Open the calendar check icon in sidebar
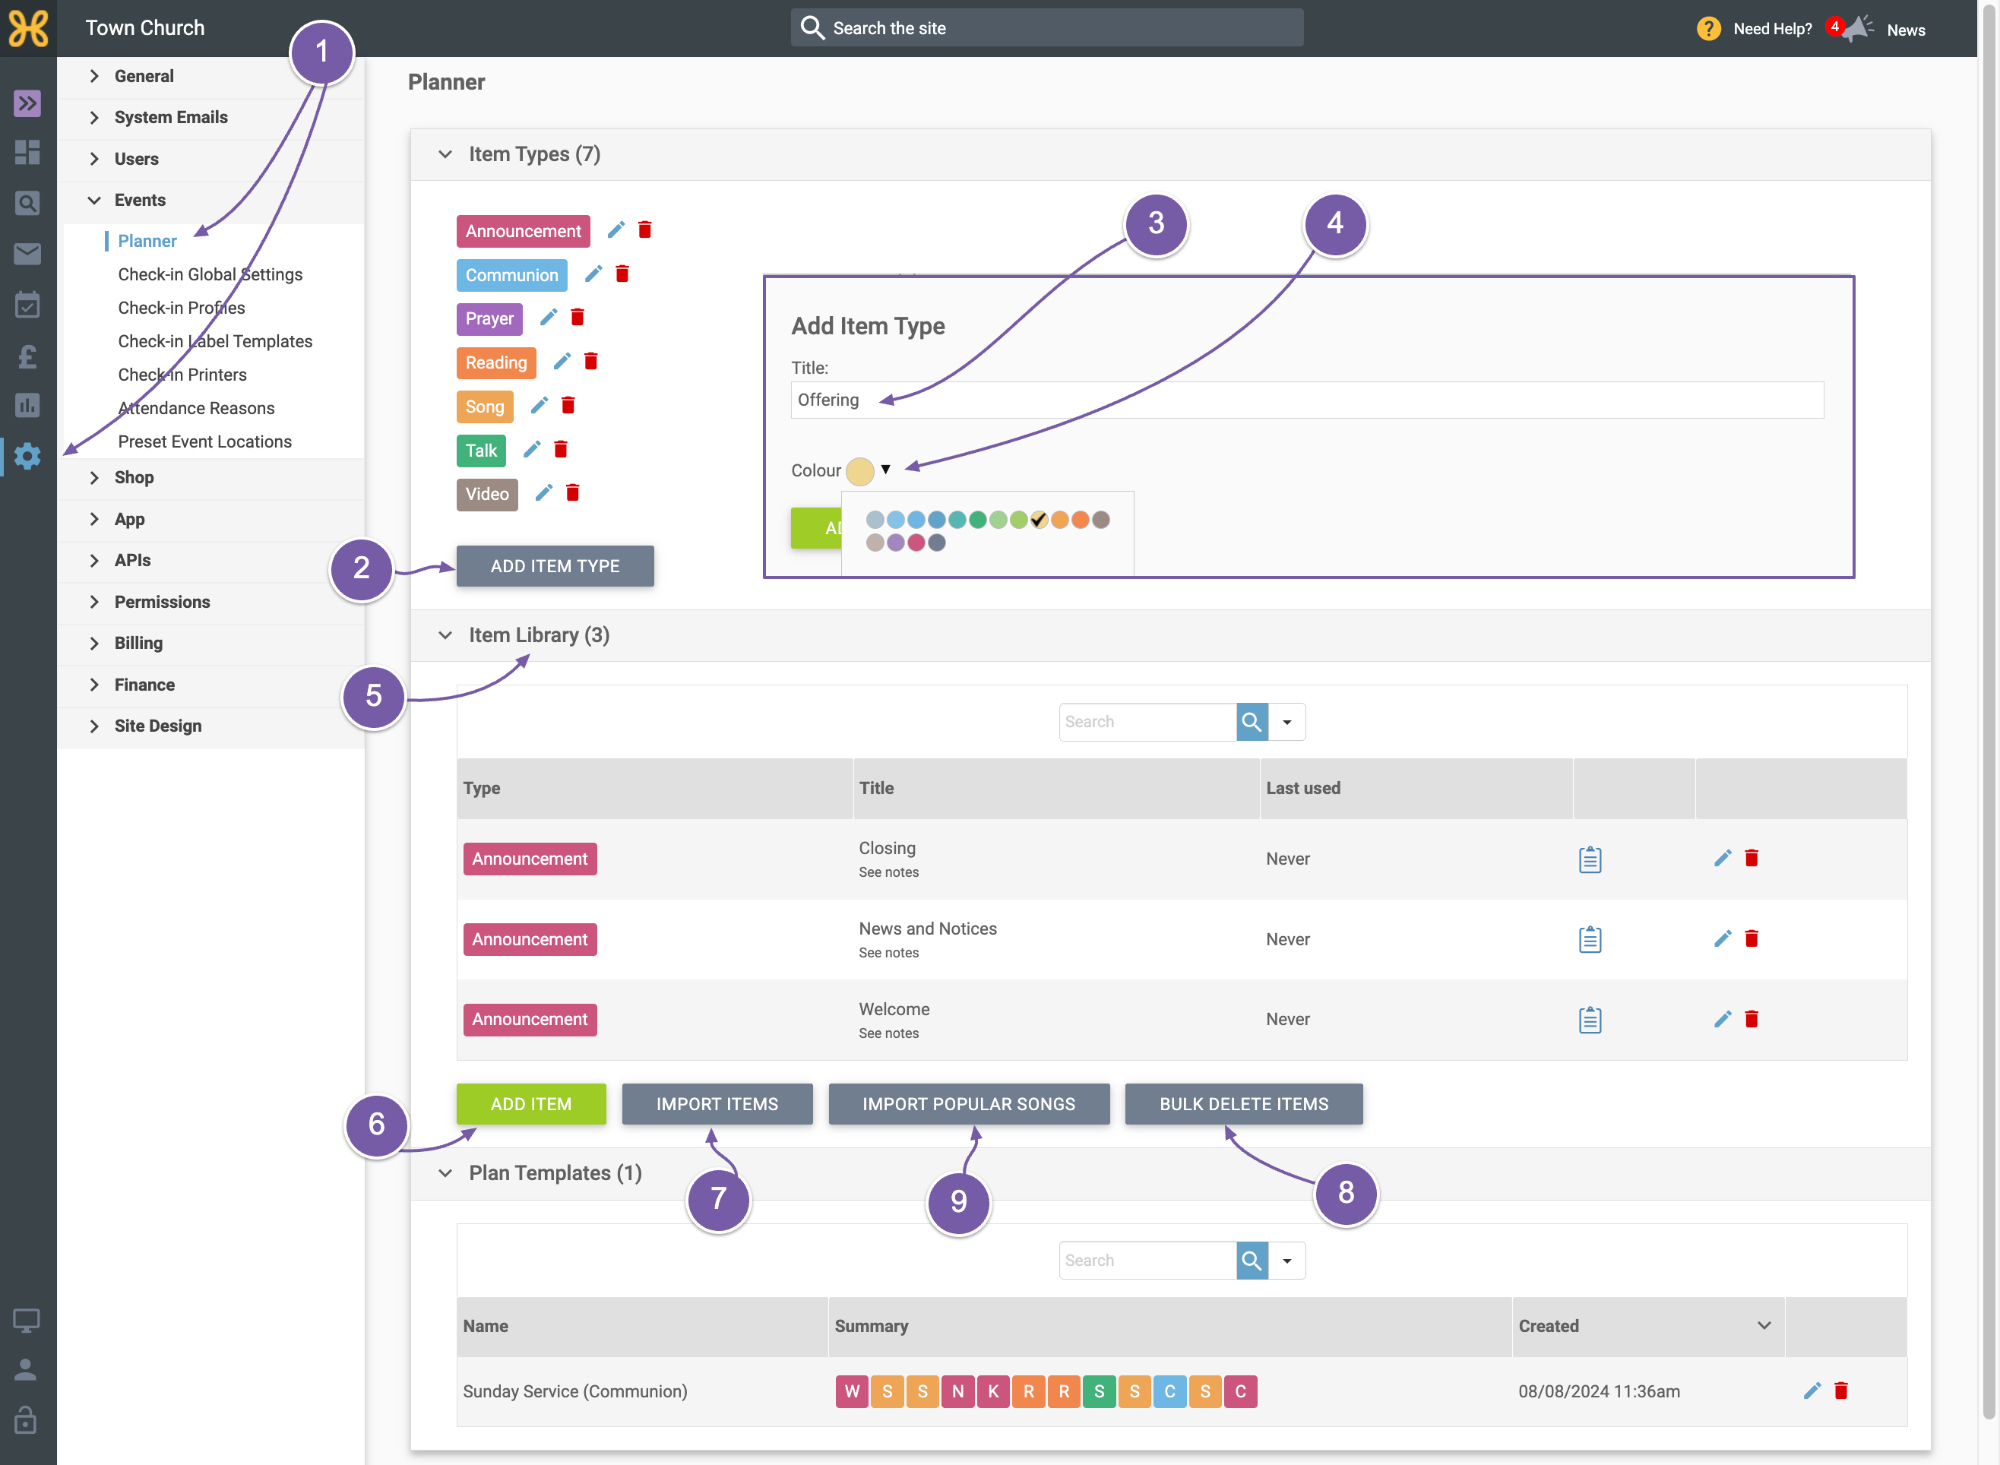The width and height of the screenshot is (2000, 1465). pos(27,305)
